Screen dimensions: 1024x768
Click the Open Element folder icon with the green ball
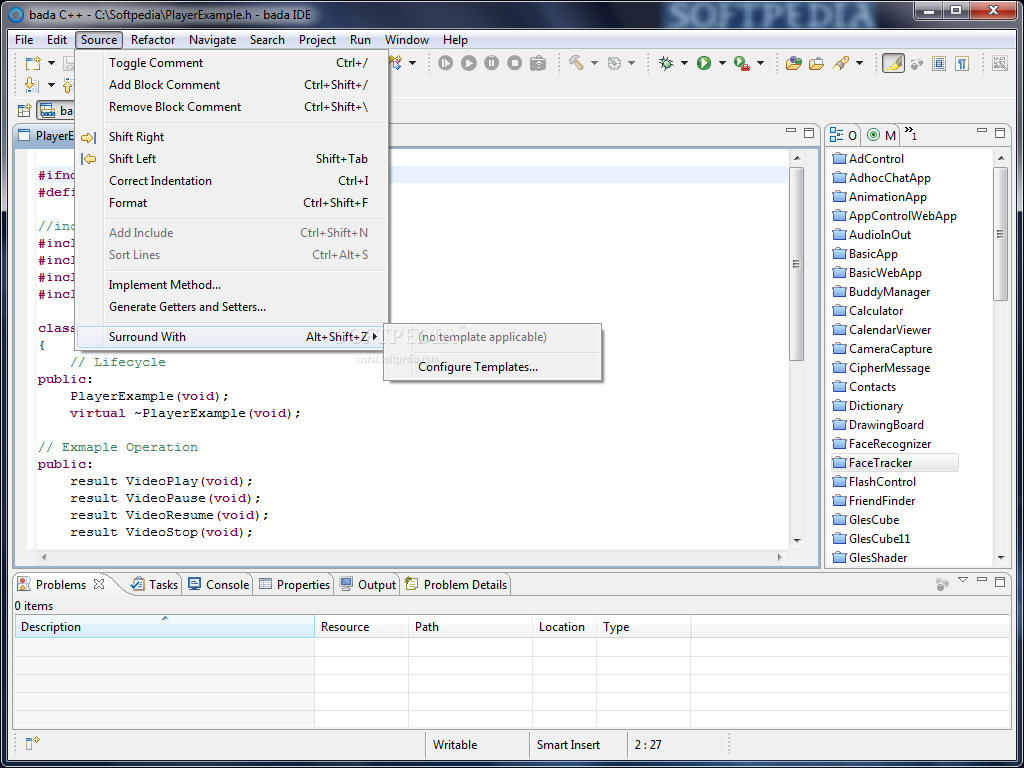793,63
